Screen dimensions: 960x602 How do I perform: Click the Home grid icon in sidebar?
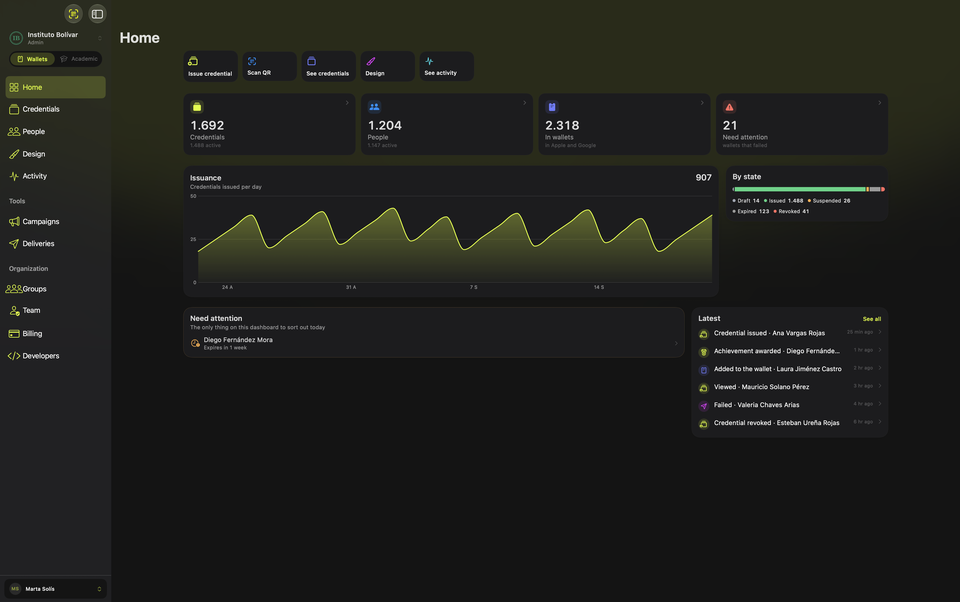[x=14, y=88]
